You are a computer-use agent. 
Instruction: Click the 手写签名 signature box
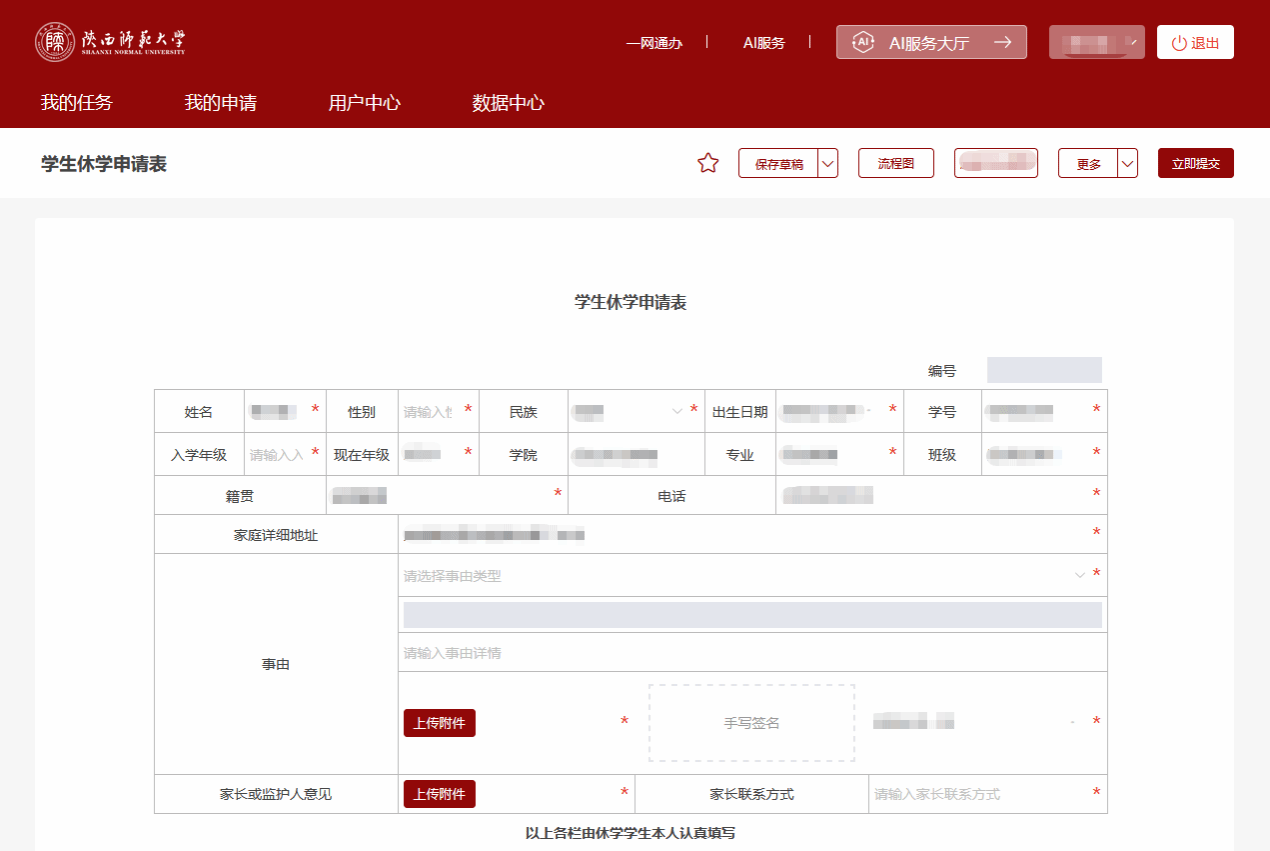[x=751, y=723]
